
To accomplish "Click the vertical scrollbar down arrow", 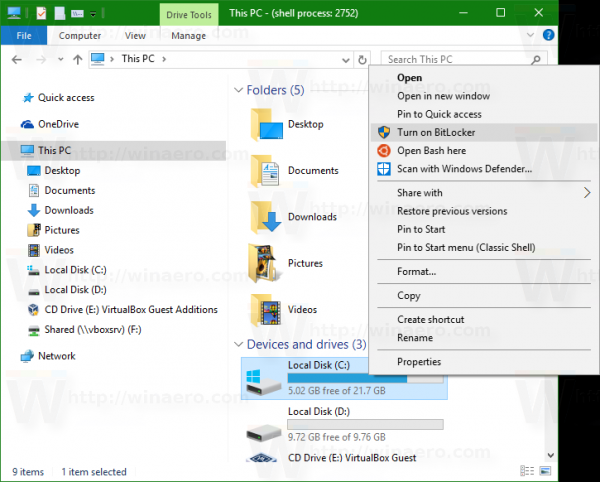I will point(550,455).
